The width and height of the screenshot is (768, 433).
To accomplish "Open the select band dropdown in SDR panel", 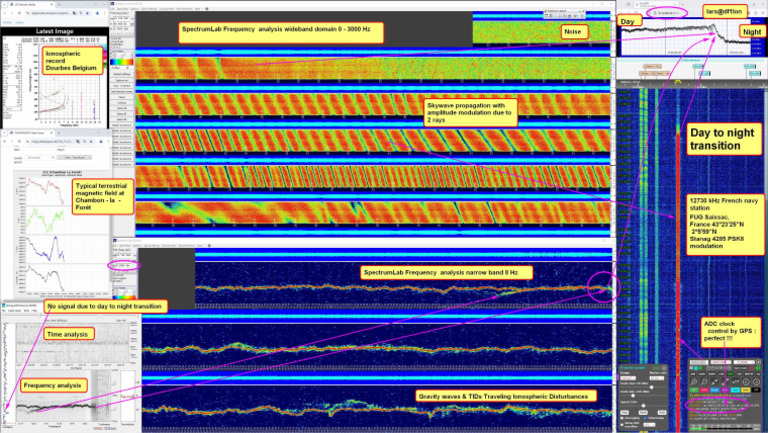I will 720,362.
